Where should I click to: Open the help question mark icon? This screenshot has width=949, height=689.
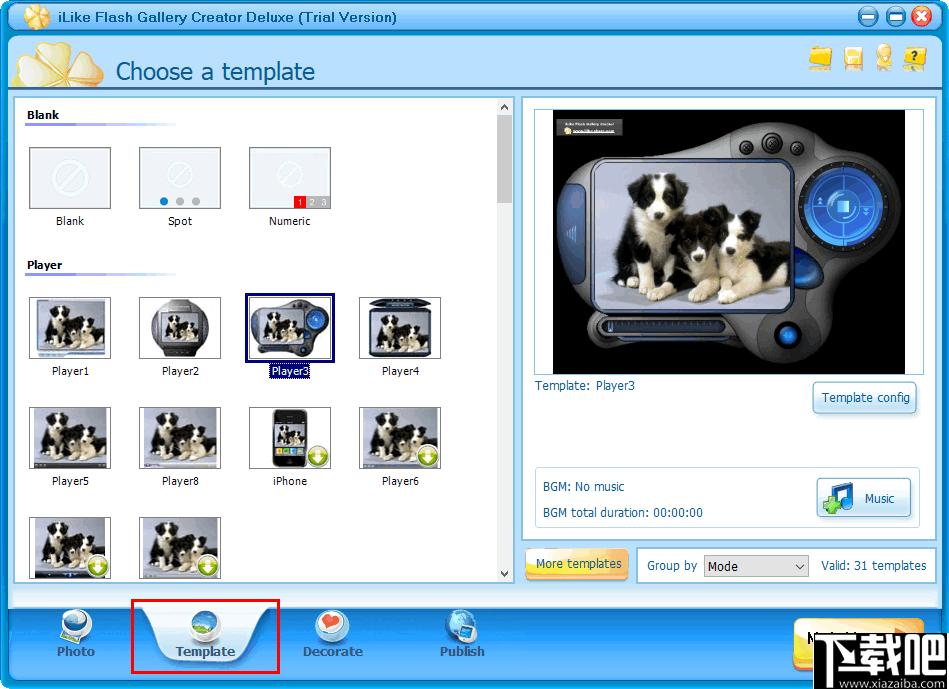click(x=915, y=58)
